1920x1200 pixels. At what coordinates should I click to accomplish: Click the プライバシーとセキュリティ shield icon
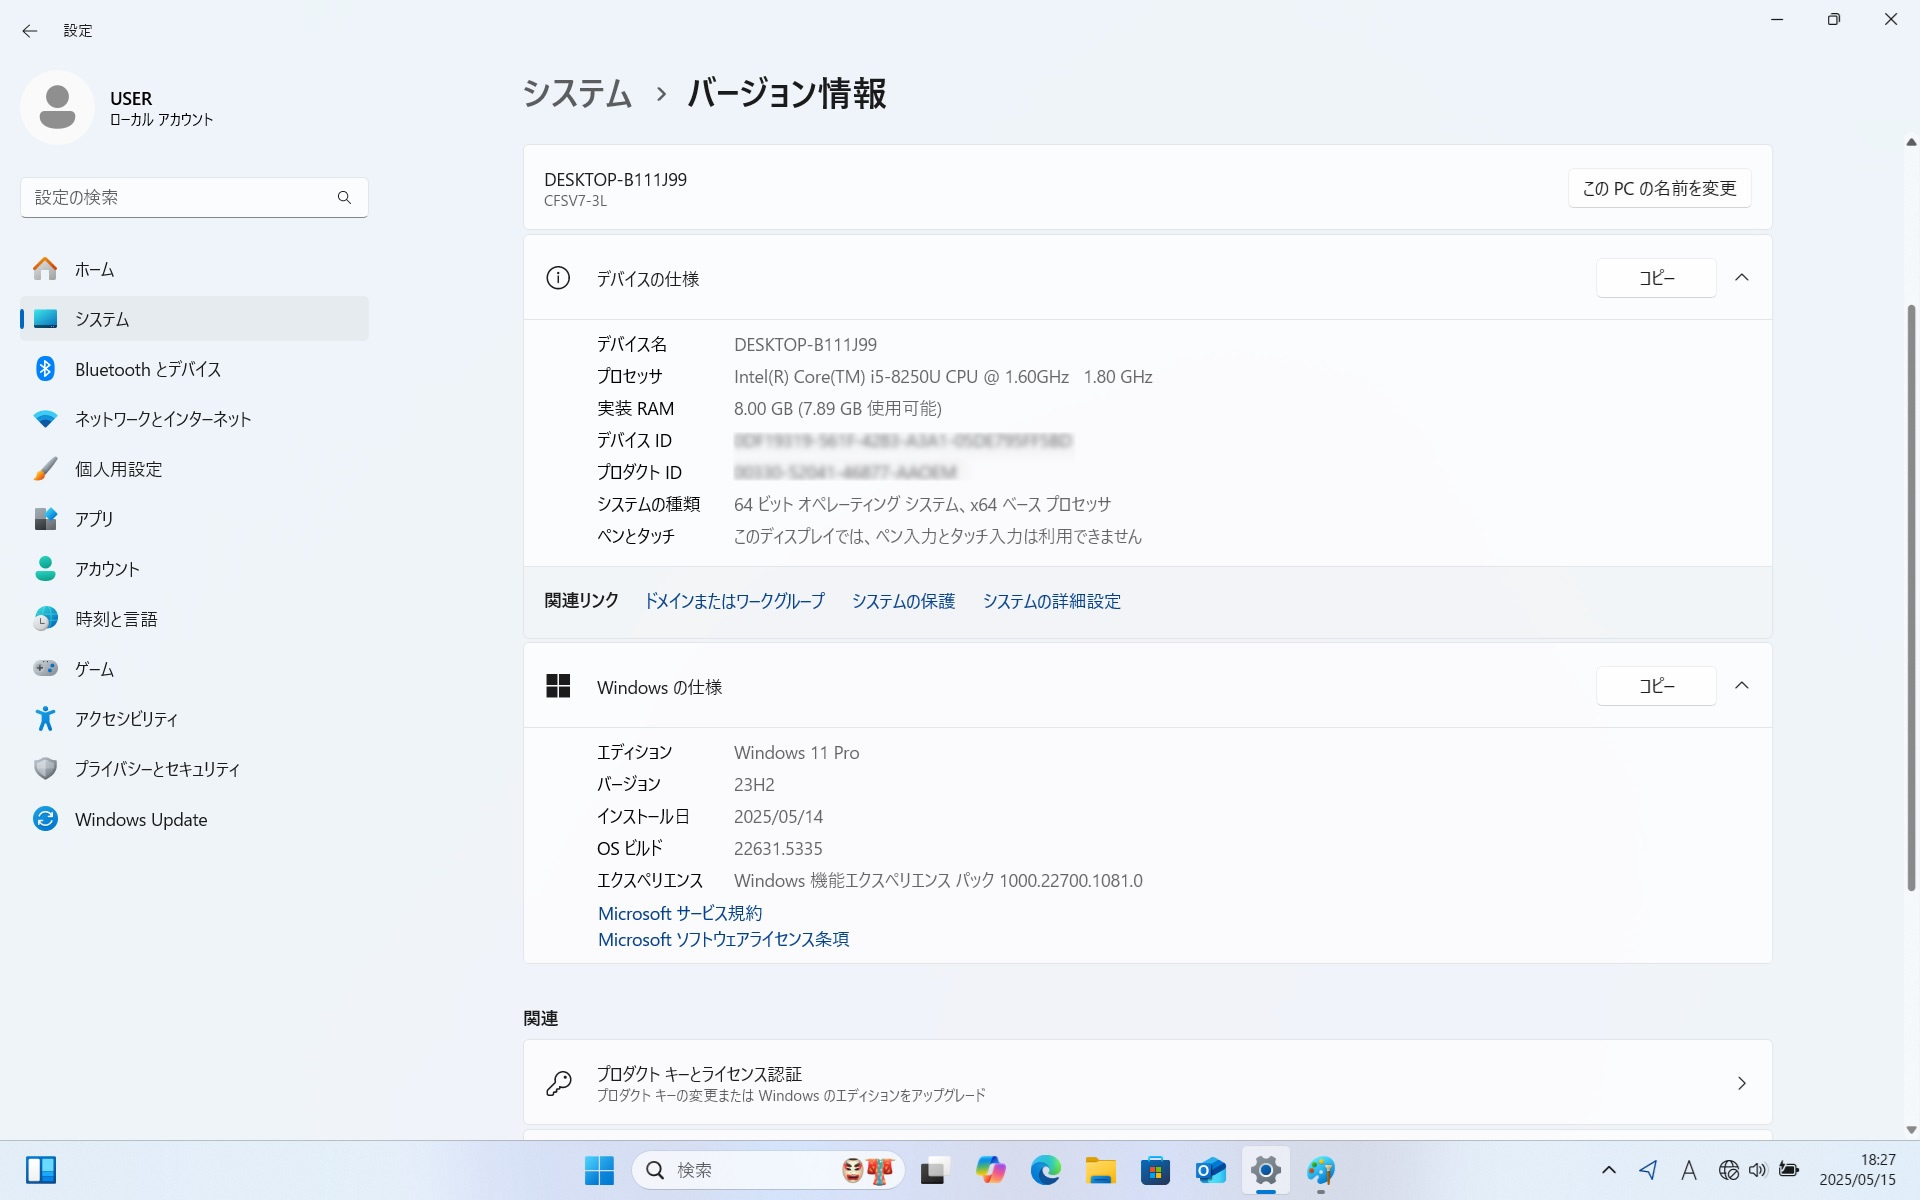pos(45,768)
